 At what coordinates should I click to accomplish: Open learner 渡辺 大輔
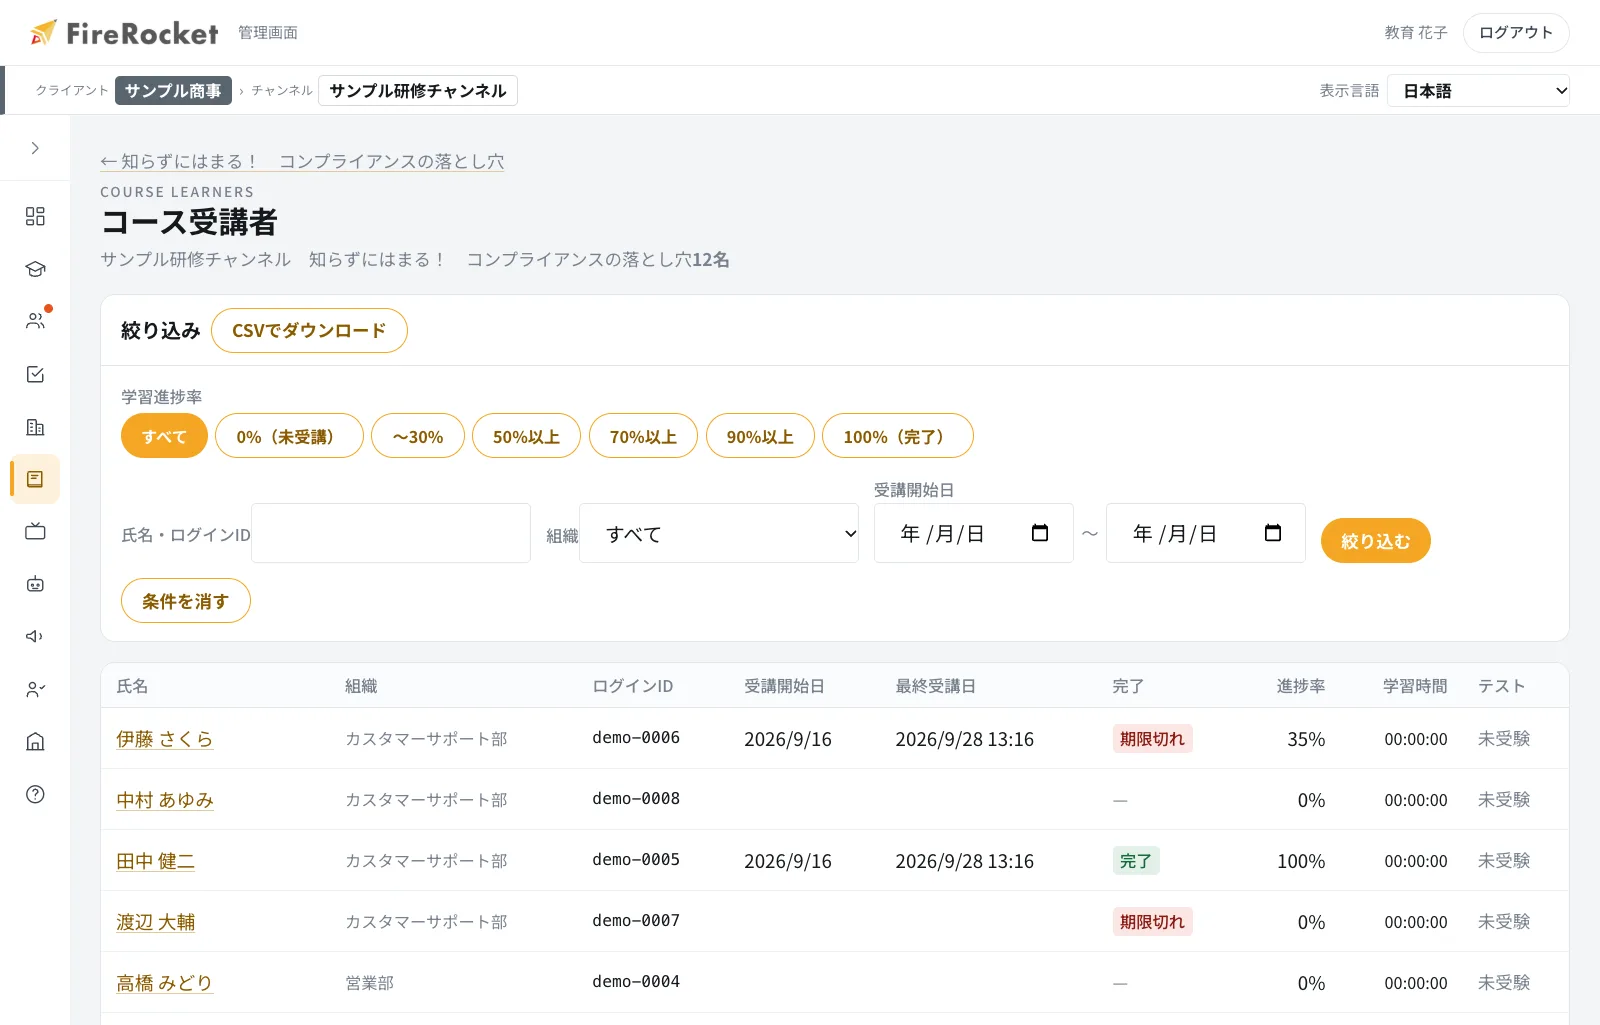[155, 922]
